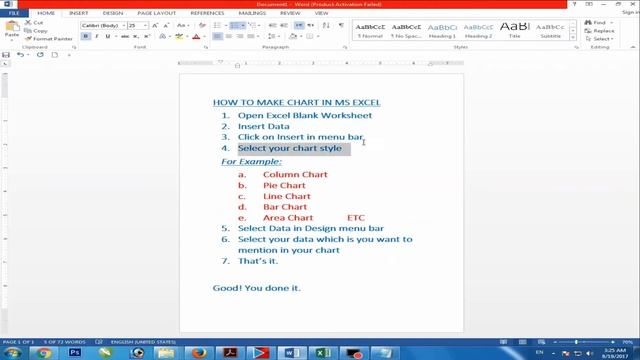Click the Paste icon
Screen dimensions: 640x360
12,27
